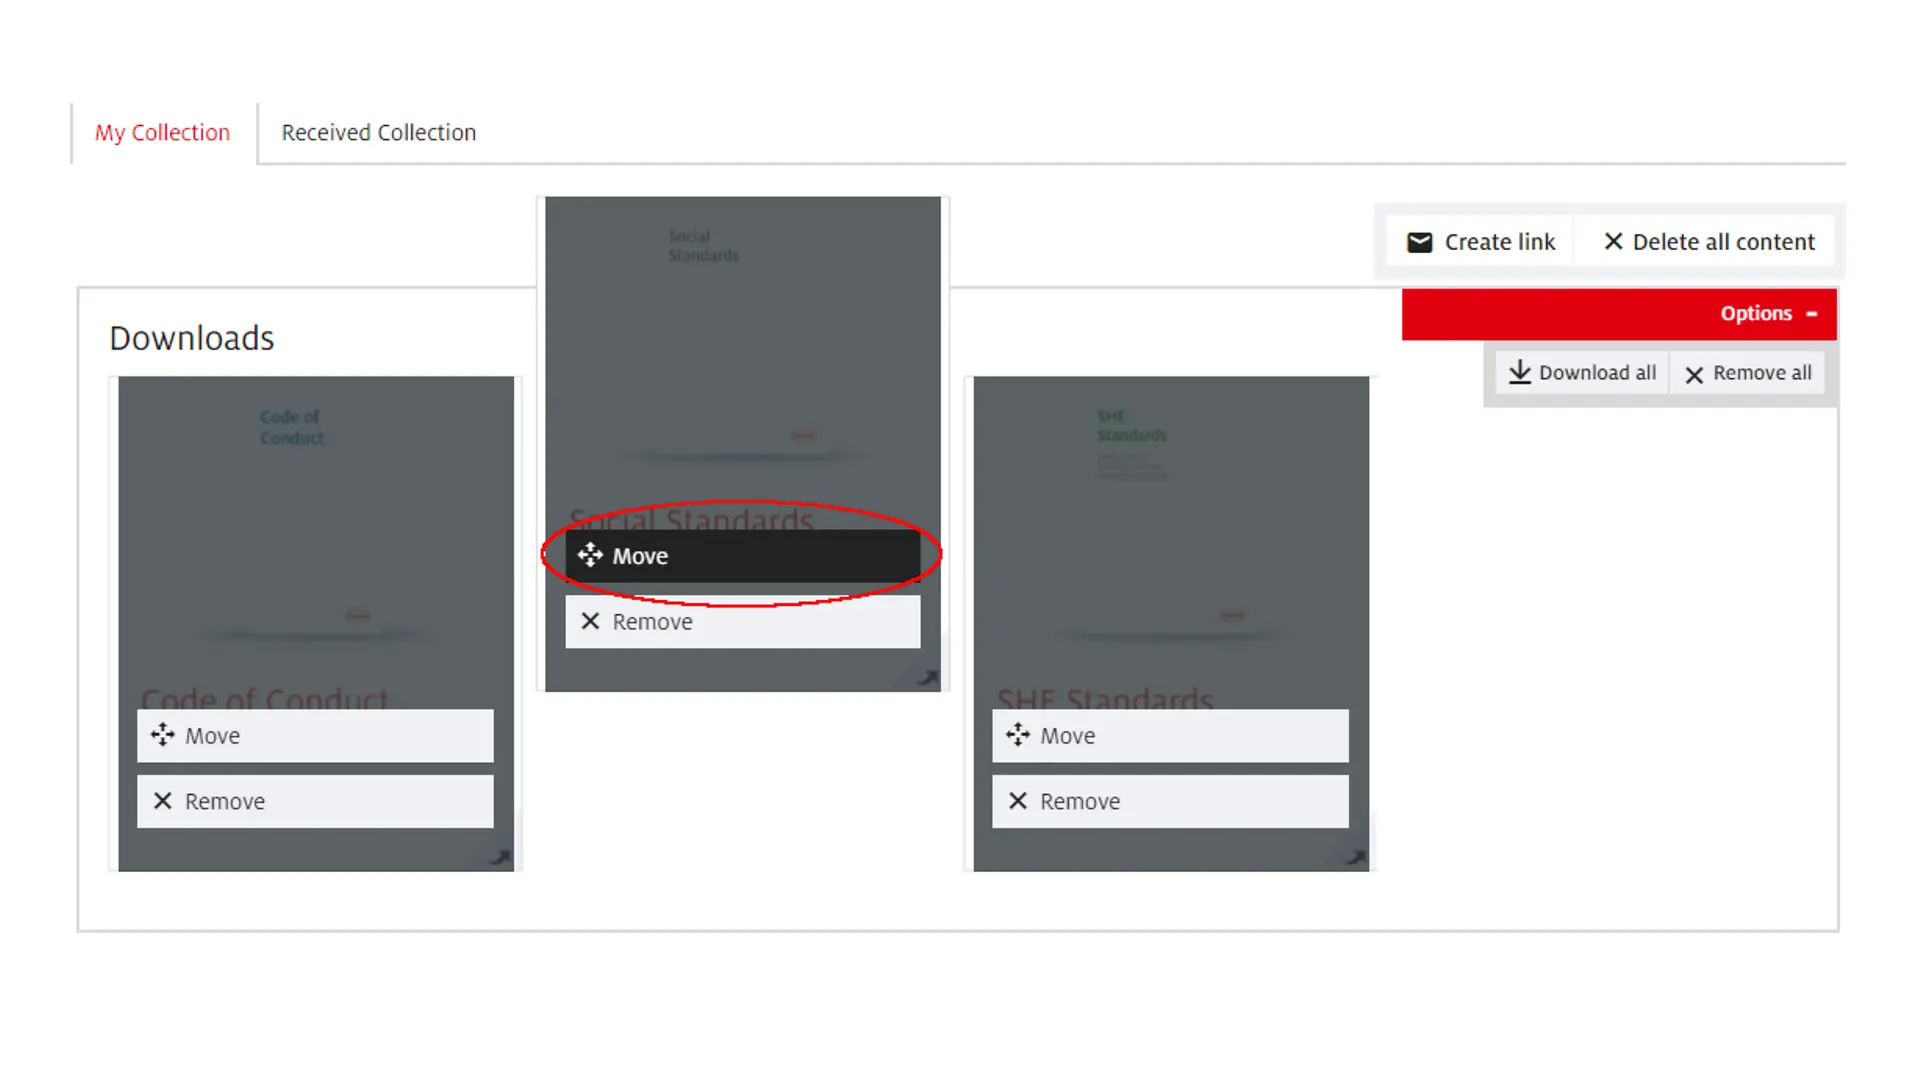Select the My Collection tab
Image resolution: width=1920 pixels, height=1080 pixels.
point(162,132)
